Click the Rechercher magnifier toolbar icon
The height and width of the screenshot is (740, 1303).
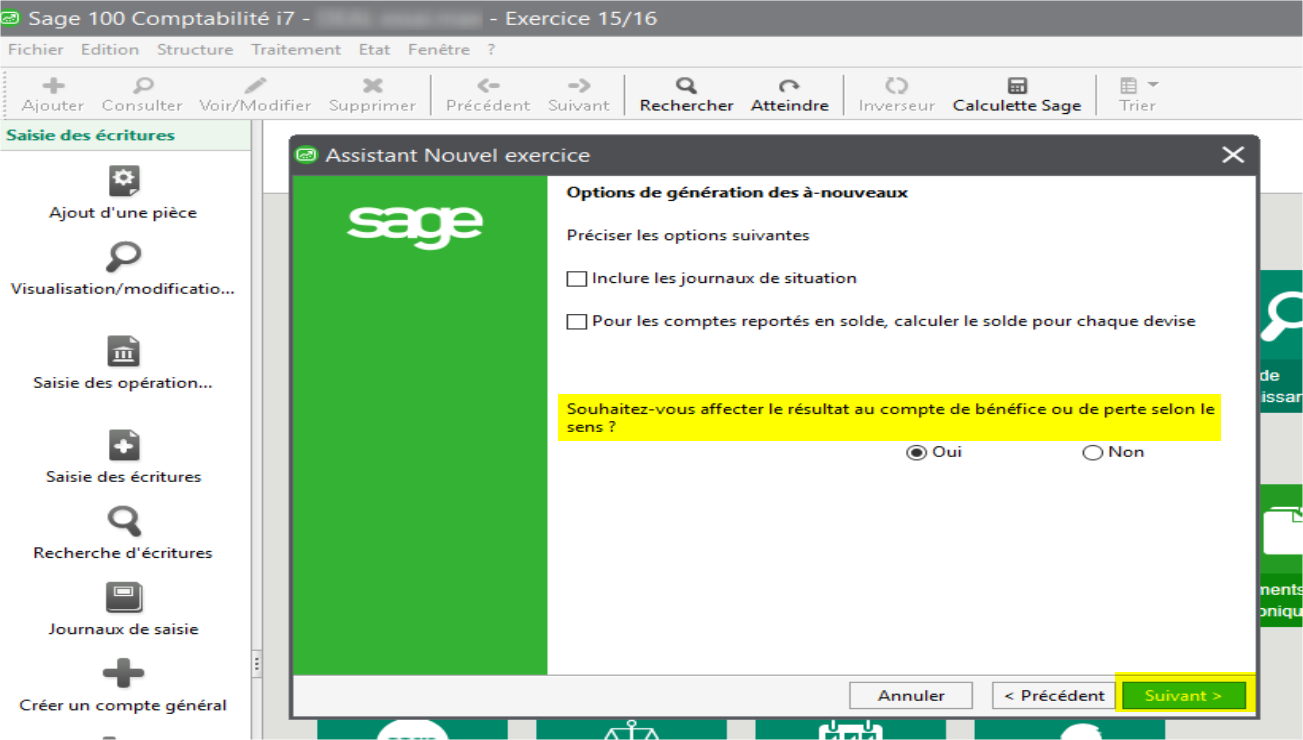tap(686, 86)
